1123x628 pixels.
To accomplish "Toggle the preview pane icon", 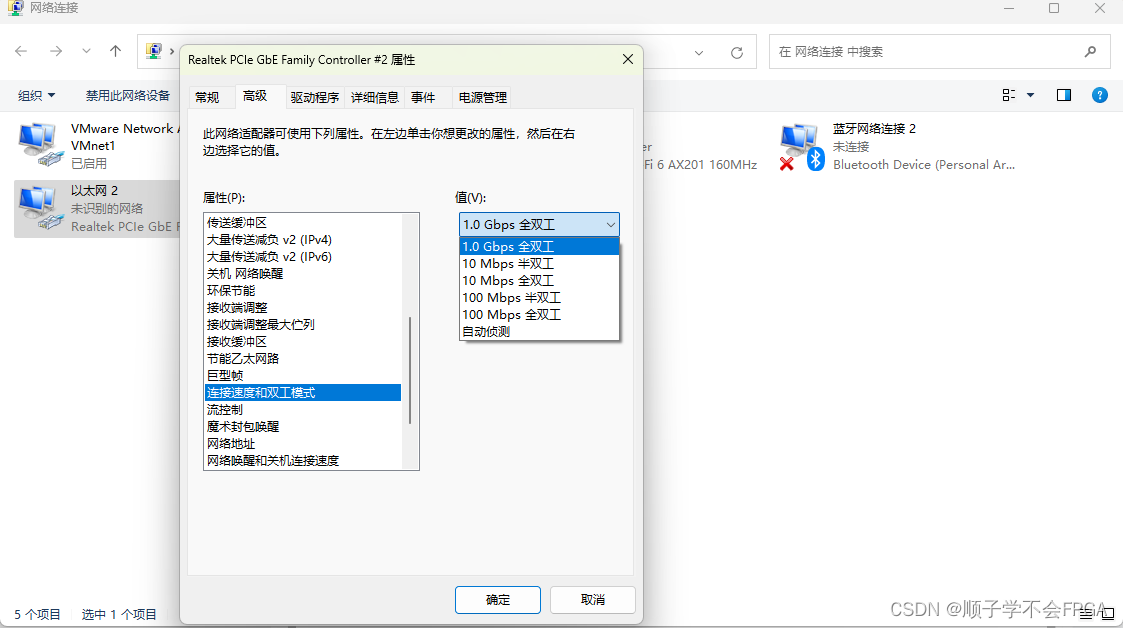I will (x=1064, y=95).
